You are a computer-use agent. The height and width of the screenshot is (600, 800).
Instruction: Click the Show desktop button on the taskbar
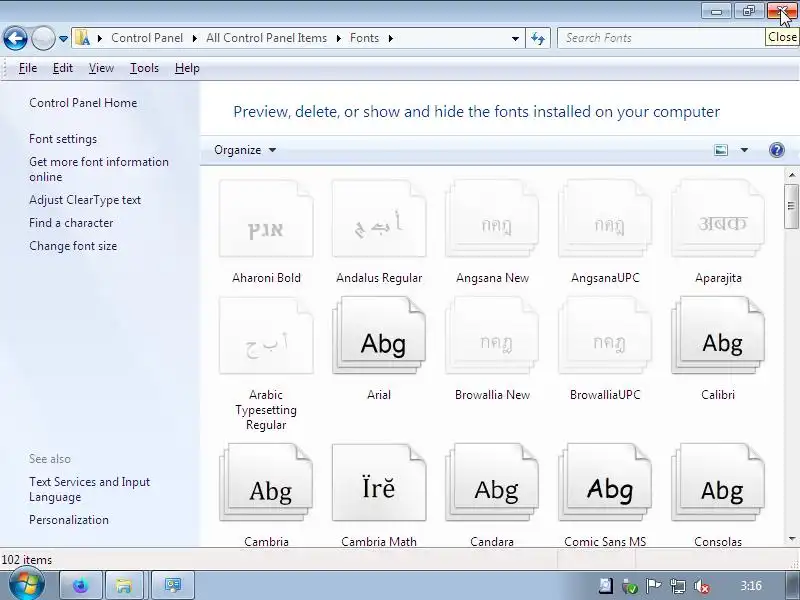pyautogui.click(x=791, y=586)
